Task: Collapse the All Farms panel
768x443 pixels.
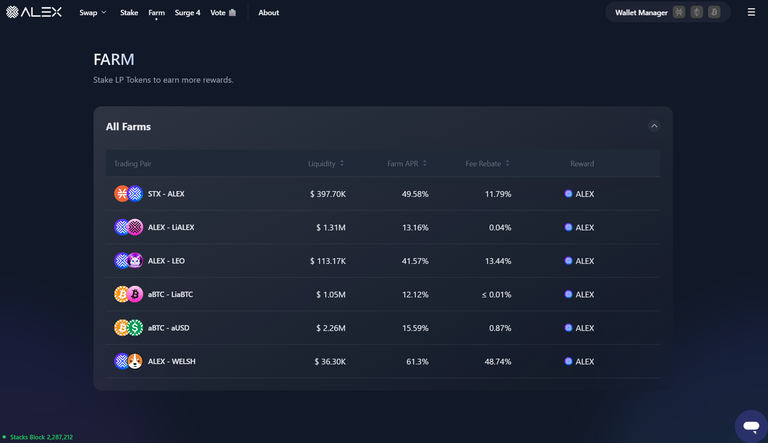Action: (x=653, y=126)
